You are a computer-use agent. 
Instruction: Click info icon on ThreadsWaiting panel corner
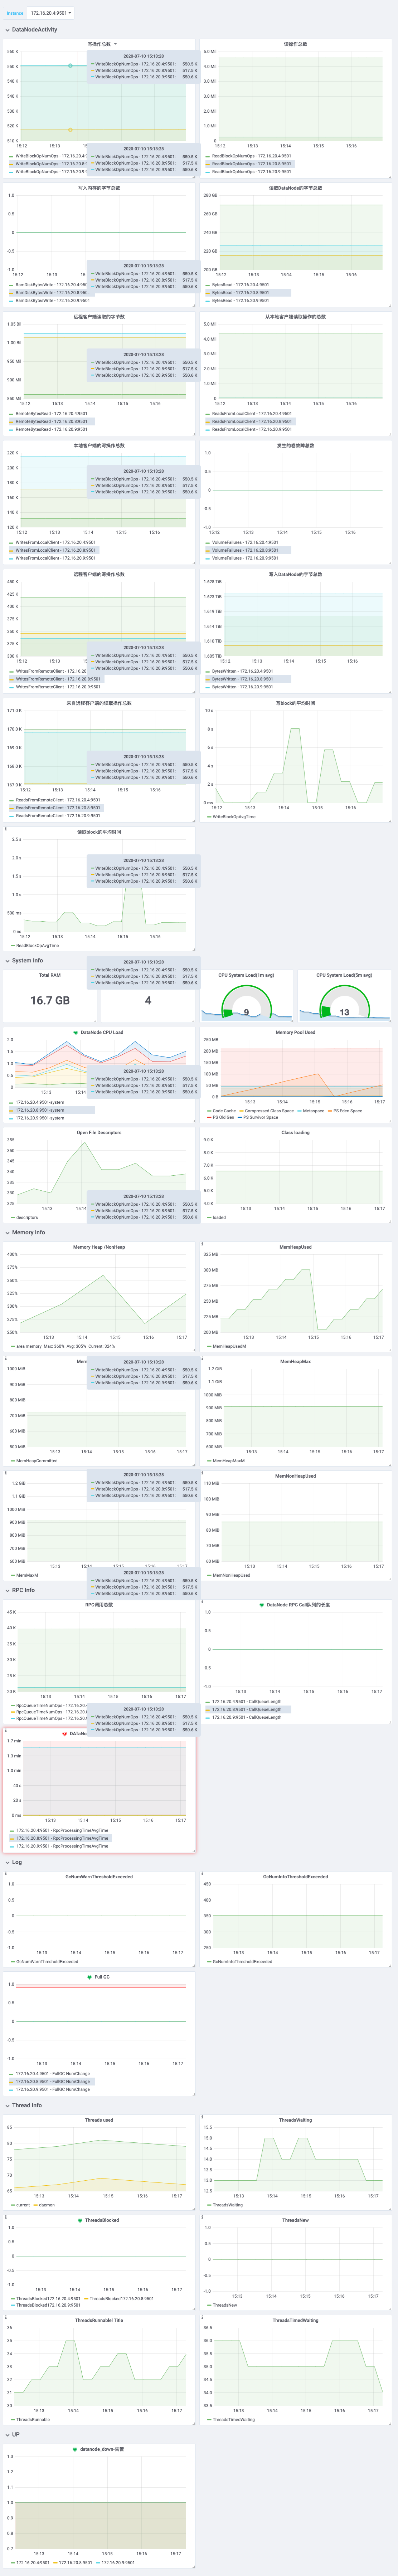point(202,2116)
